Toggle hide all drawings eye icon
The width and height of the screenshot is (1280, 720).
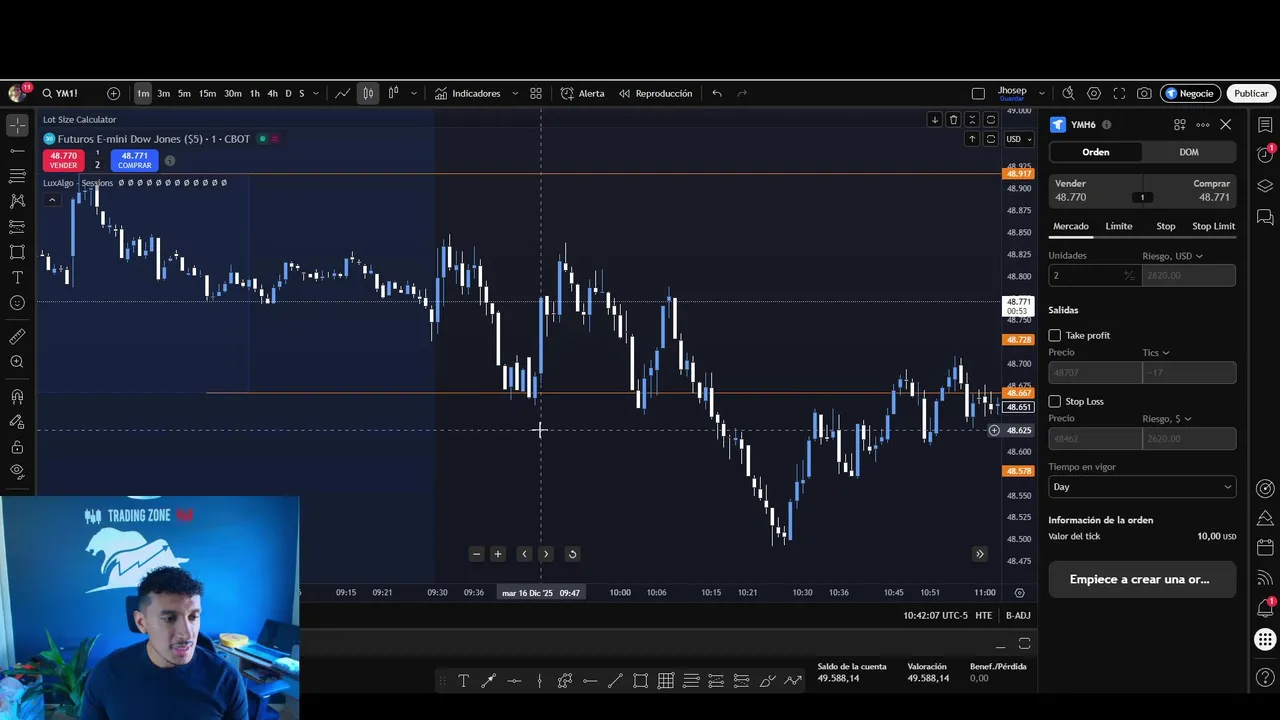(17, 472)
